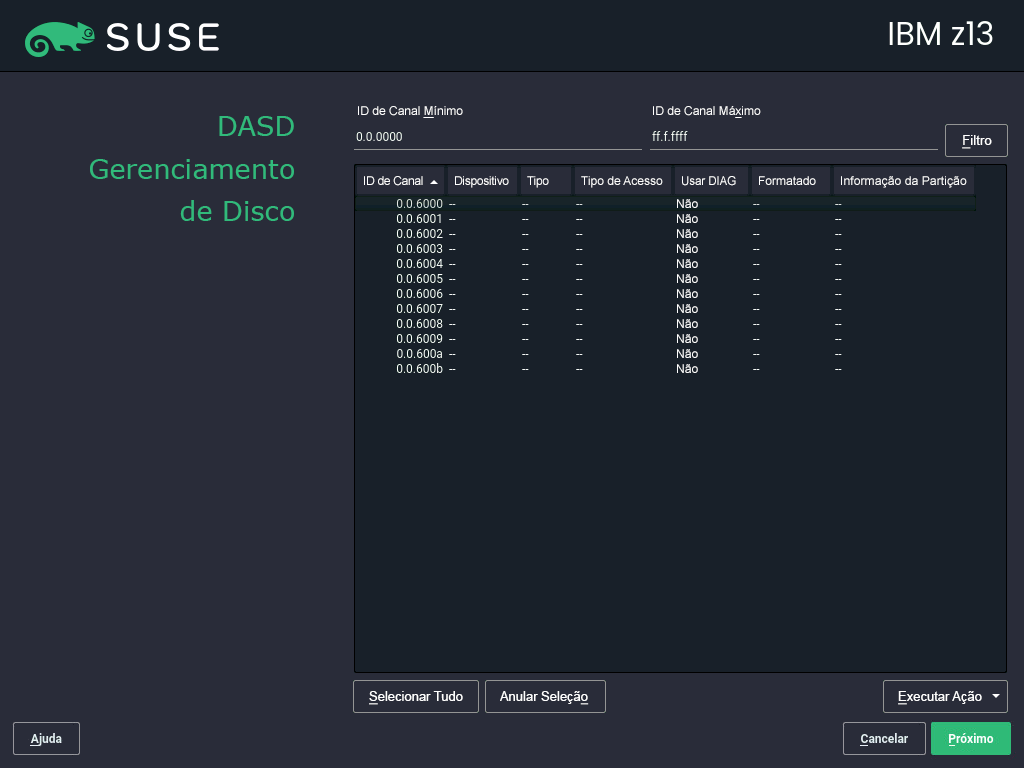Click the Filtro button
Viewport: 1024px width, 768px height.
point(976,140)
